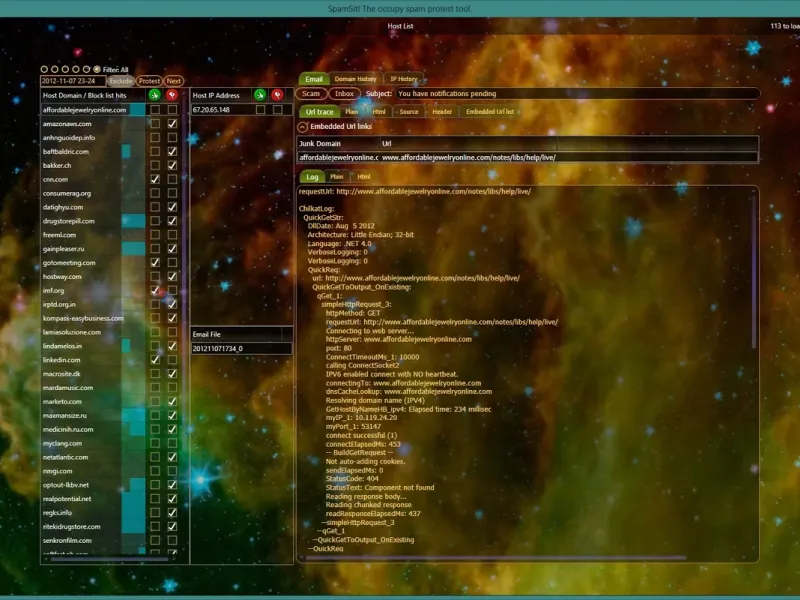Viewport: 800px width, 600px height.
Task: Open Html tab in the Log tab row
Action: [x=364, y=177]
